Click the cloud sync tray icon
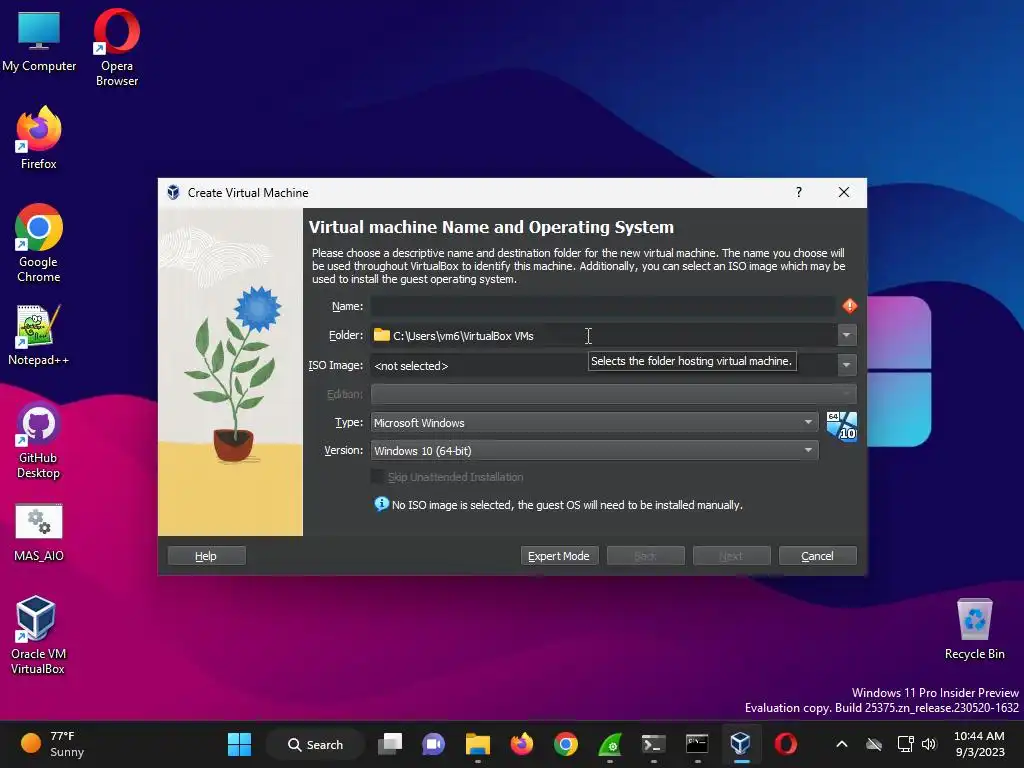Screen dimensions: 1024x768 (x=874, y=744)
